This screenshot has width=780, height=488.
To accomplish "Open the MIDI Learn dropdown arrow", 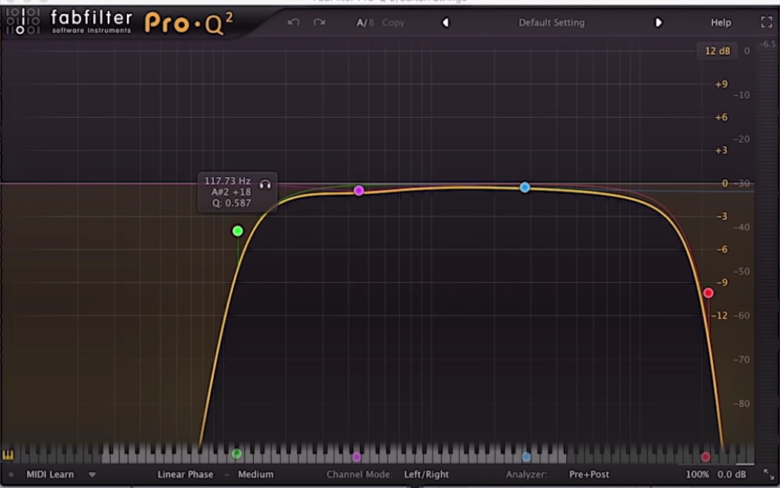I will pyautogui.click(x=92, y=475).
